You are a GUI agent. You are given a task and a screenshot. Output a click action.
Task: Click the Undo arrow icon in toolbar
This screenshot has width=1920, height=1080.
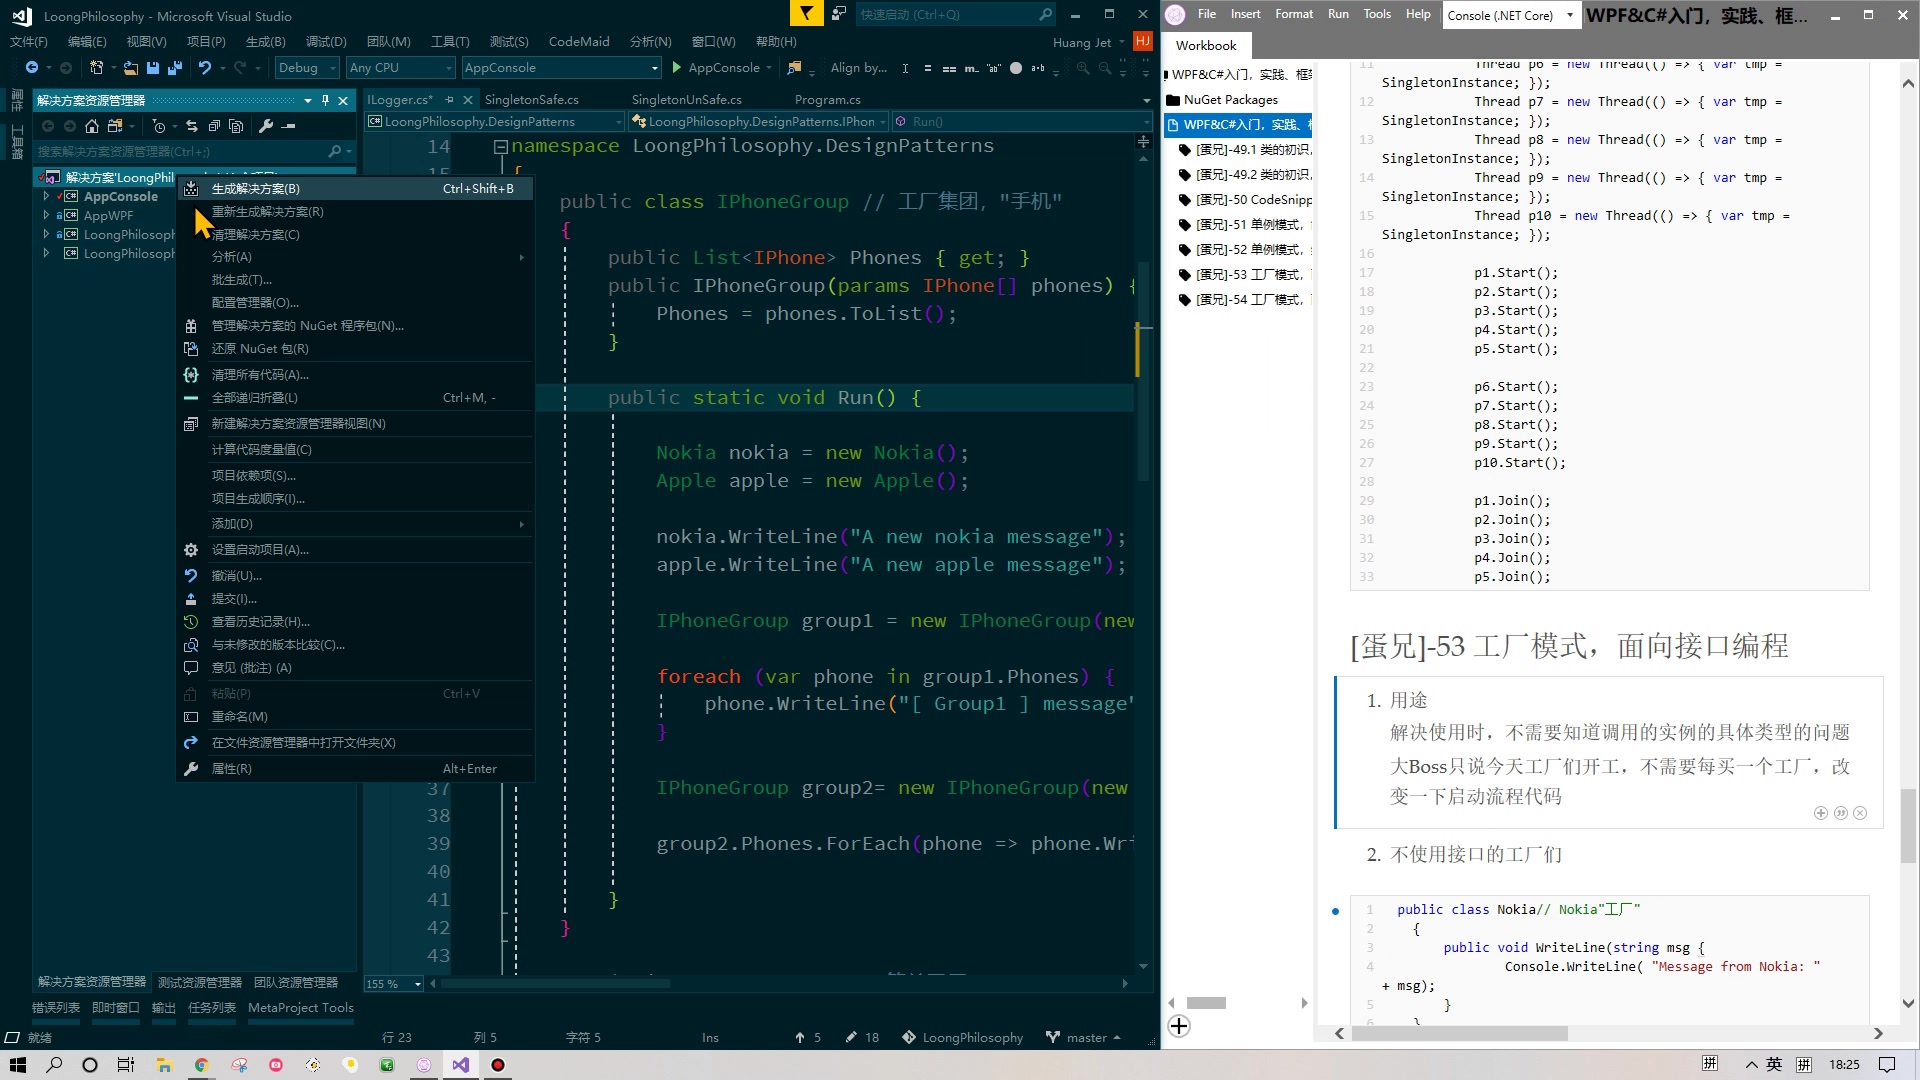tap(205, 68)
